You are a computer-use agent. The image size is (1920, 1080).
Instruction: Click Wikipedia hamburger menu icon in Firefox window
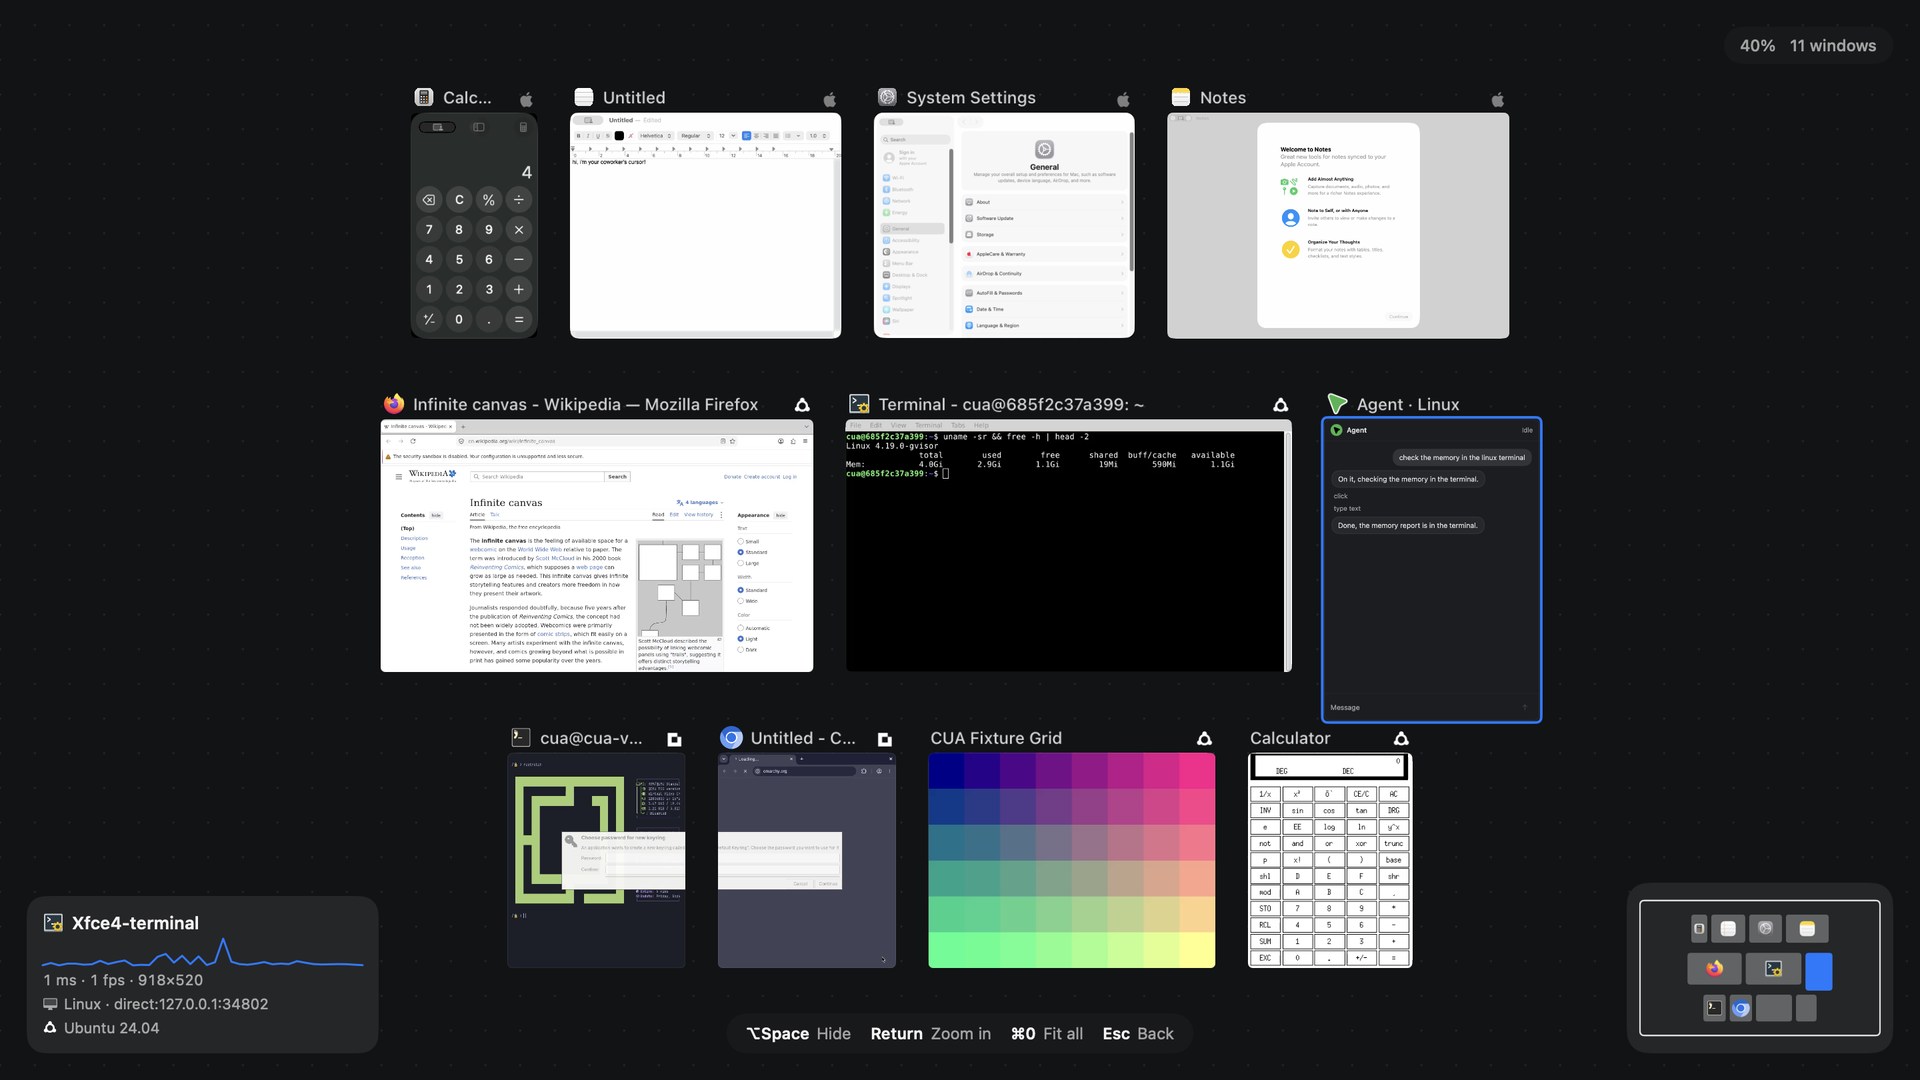(x=399, y=477)
